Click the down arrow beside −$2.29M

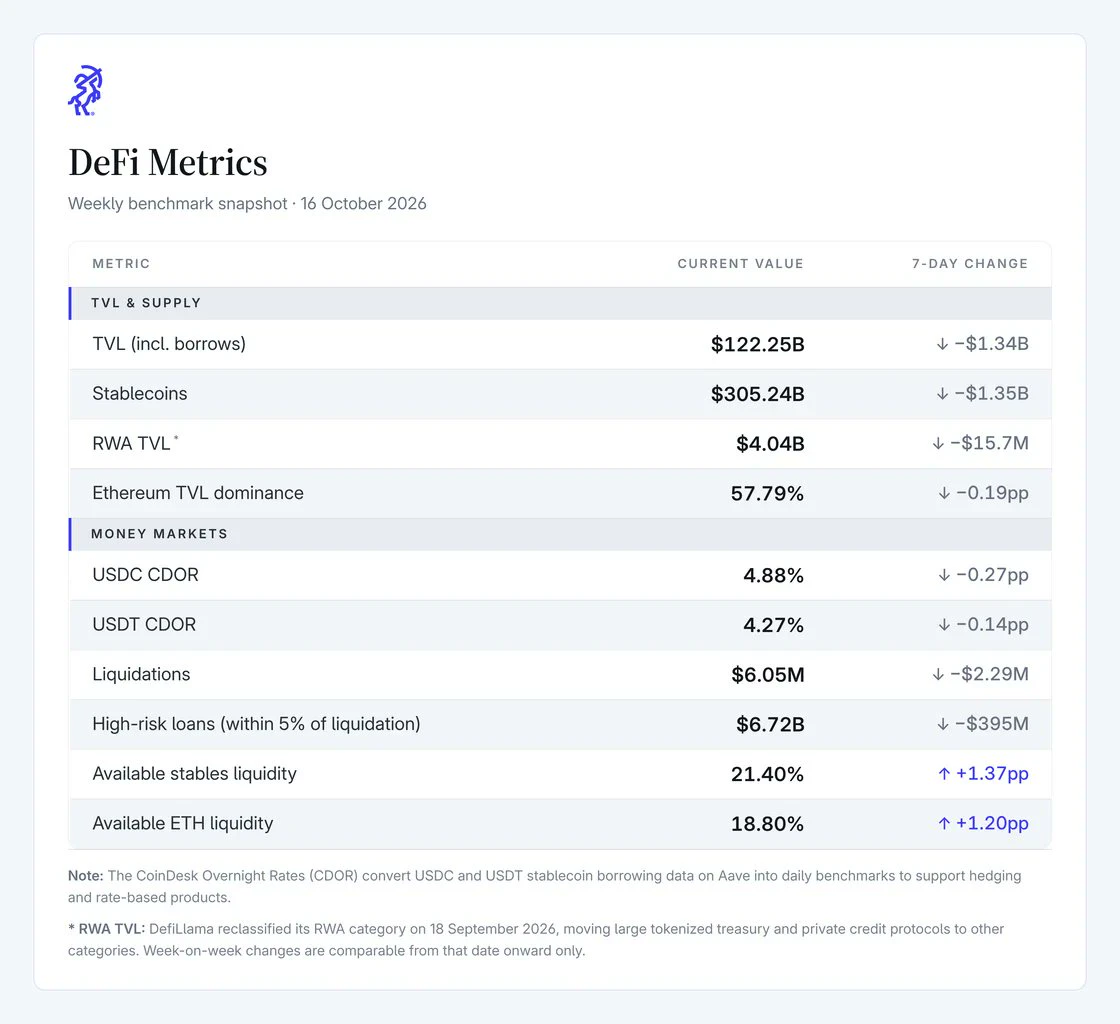point(938,675)
